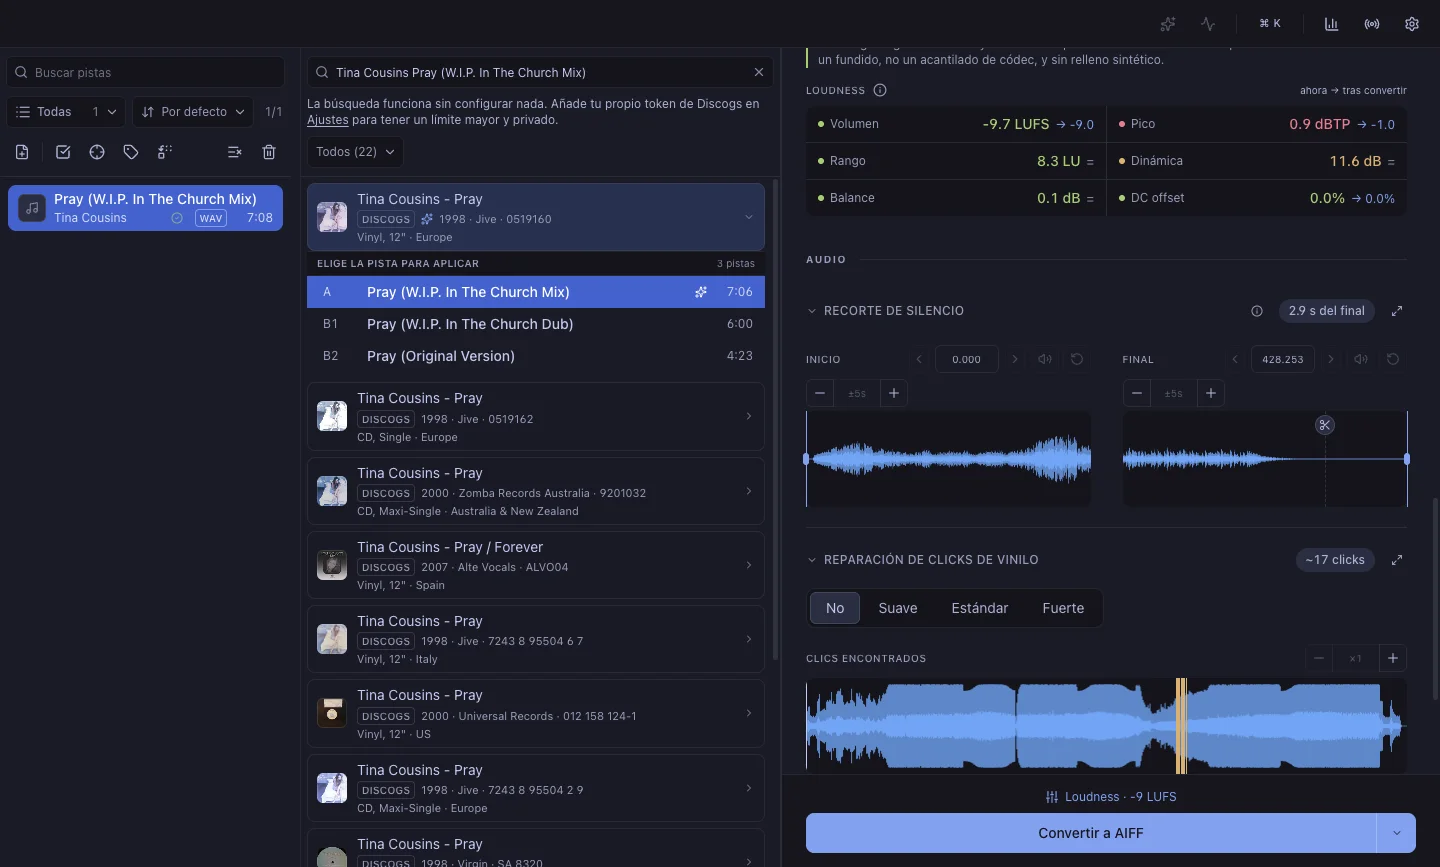
Task: Click the clear list icon
Action: click(234, 152)
